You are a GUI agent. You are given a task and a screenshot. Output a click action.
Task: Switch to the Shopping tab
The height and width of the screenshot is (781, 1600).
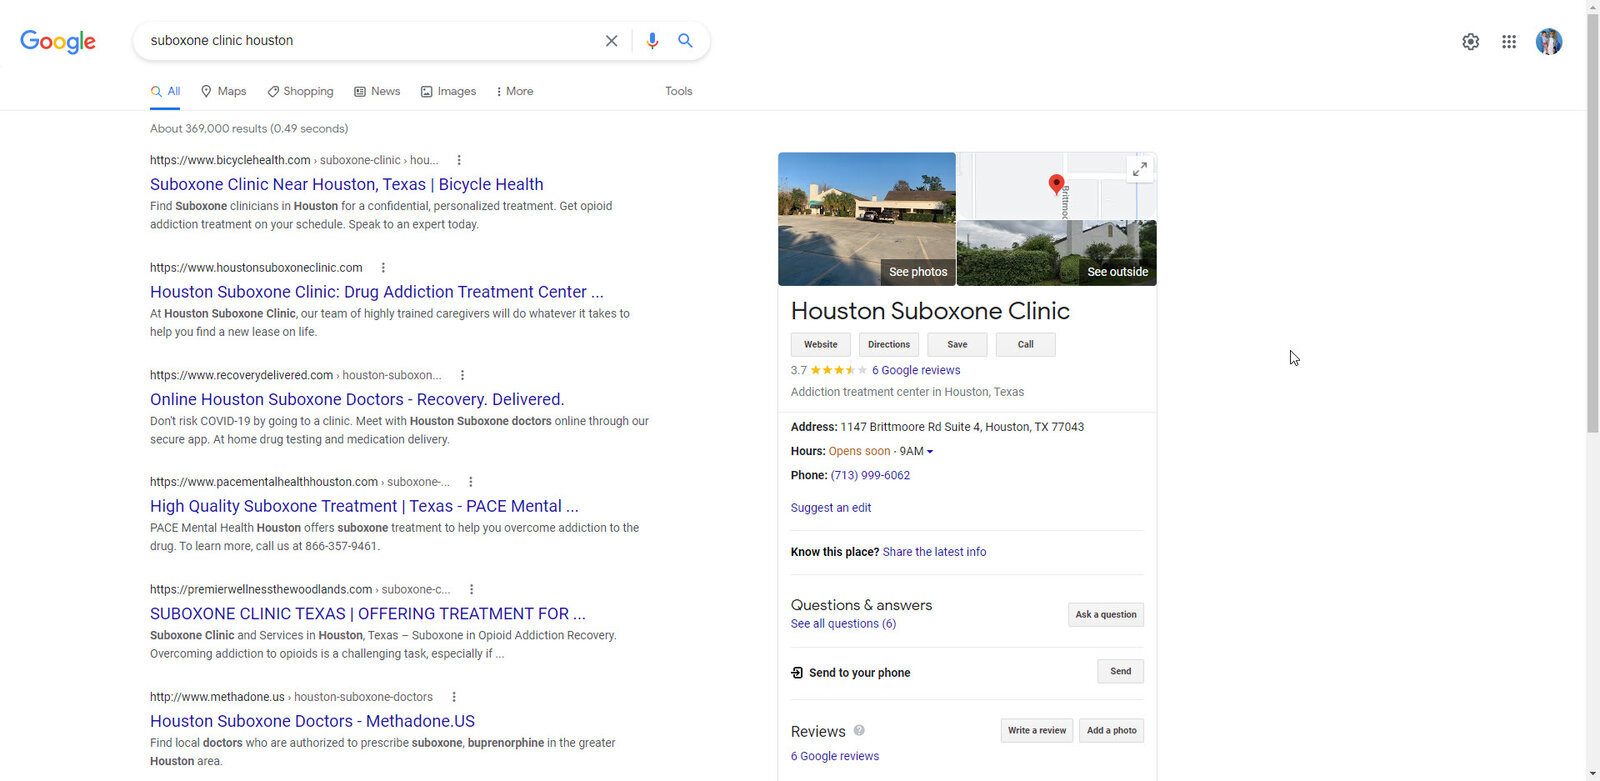pyautogui.click(x=301, y=91)
